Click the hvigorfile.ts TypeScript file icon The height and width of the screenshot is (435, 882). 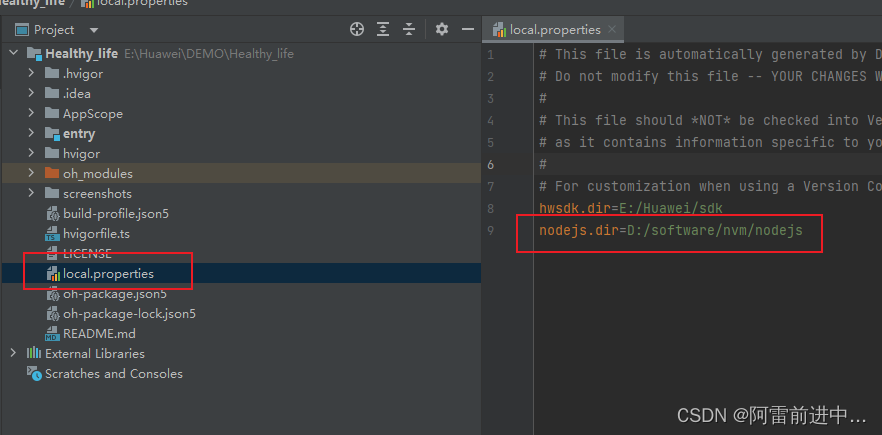(x=52, y=234)
